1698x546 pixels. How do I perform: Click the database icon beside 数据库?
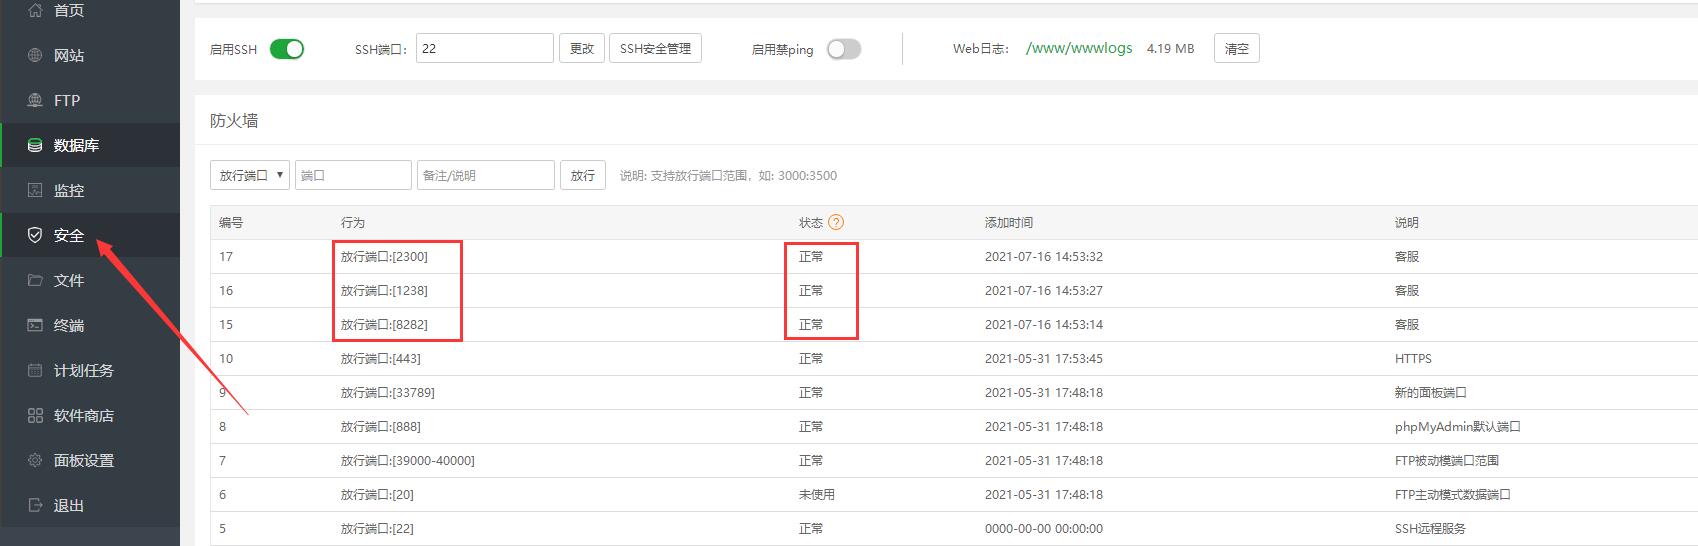35,145
